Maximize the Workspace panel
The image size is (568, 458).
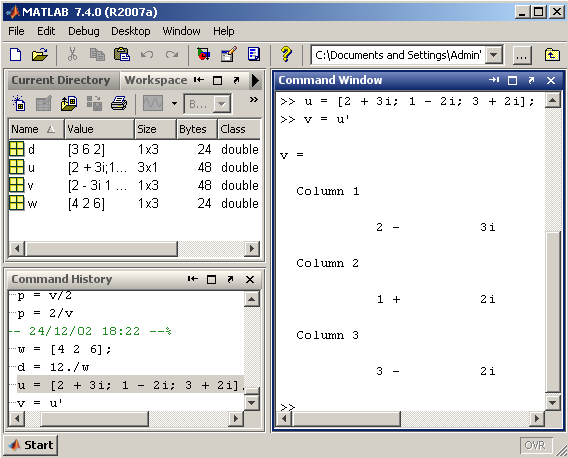tap(217, 80)
